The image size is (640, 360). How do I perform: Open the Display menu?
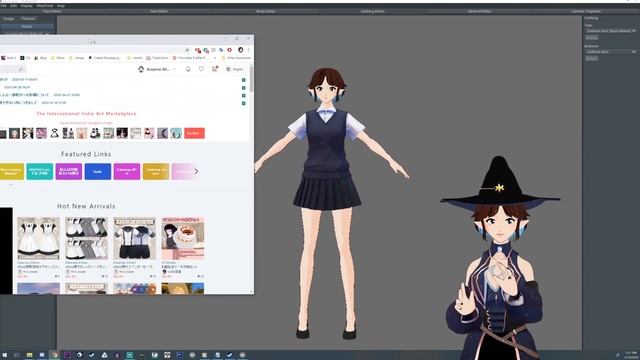tap(27, 6)
